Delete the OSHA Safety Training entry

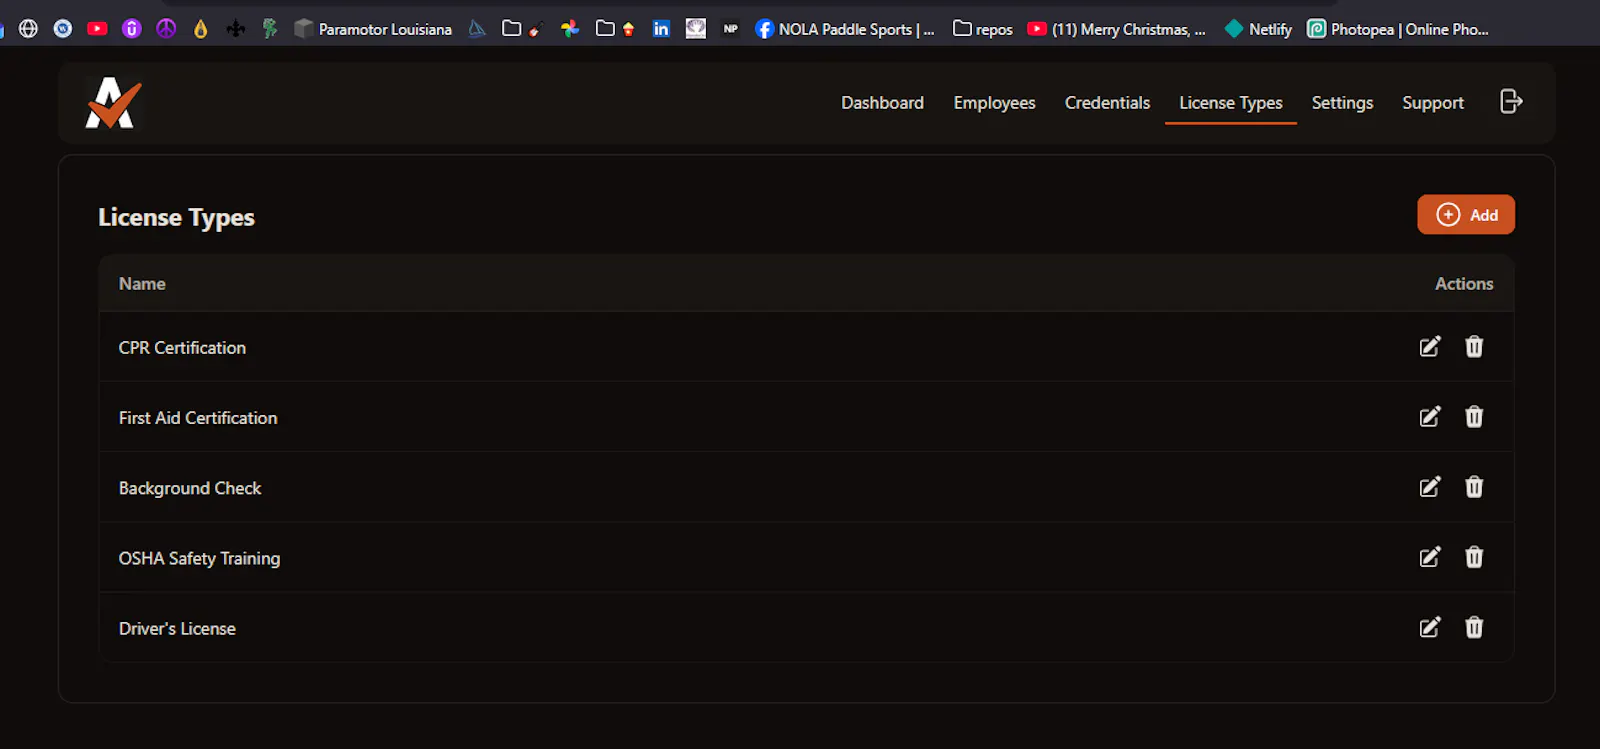click(x=1474, y=557)
